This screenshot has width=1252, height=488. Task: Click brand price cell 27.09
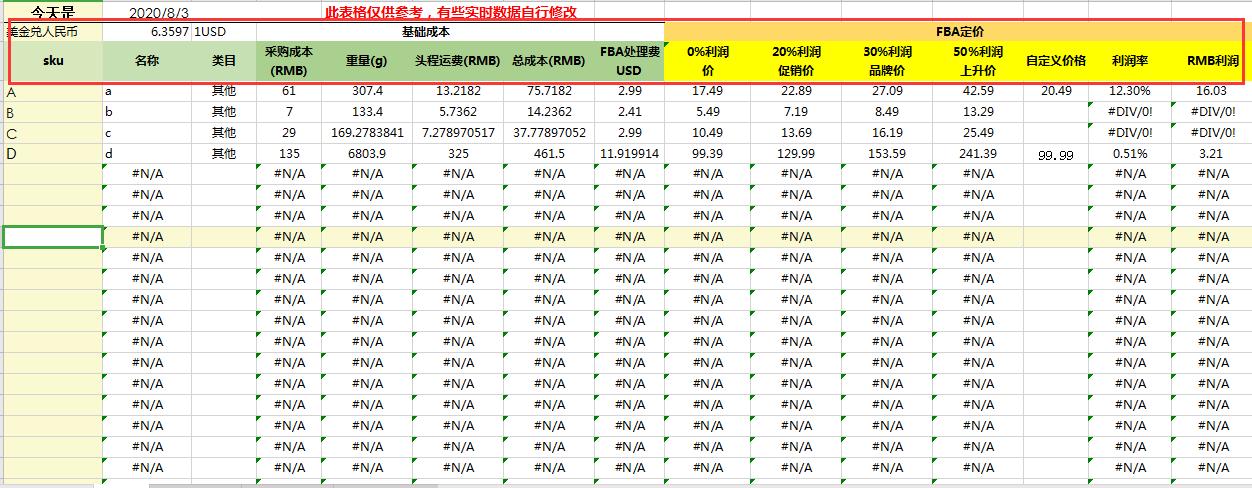pyautogui.click(x=885, y=91)
